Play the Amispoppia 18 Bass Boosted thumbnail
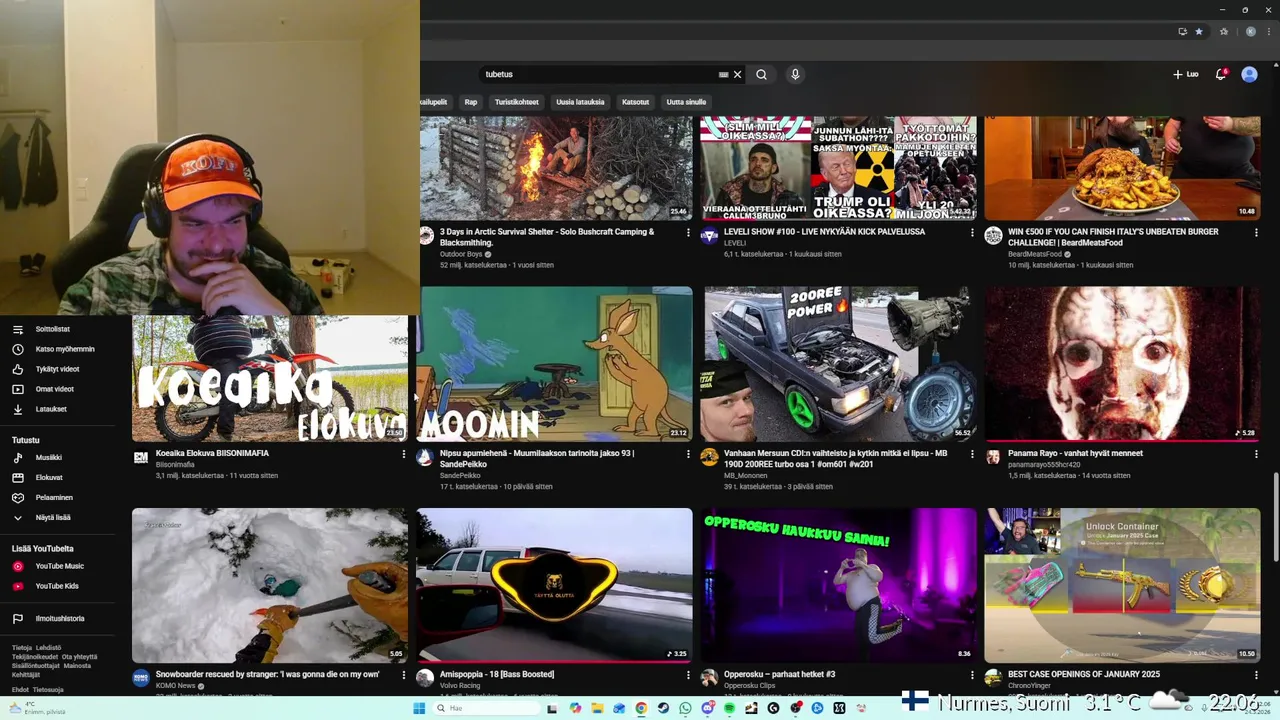 coord(554,585)
